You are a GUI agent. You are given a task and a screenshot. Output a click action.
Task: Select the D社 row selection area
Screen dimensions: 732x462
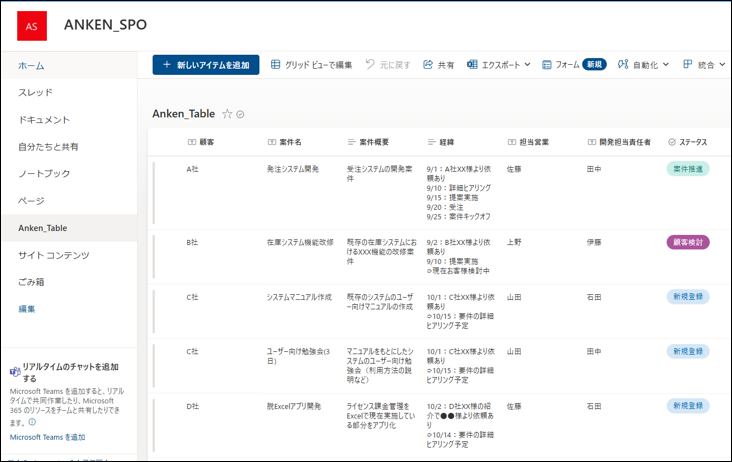point(154,425)
